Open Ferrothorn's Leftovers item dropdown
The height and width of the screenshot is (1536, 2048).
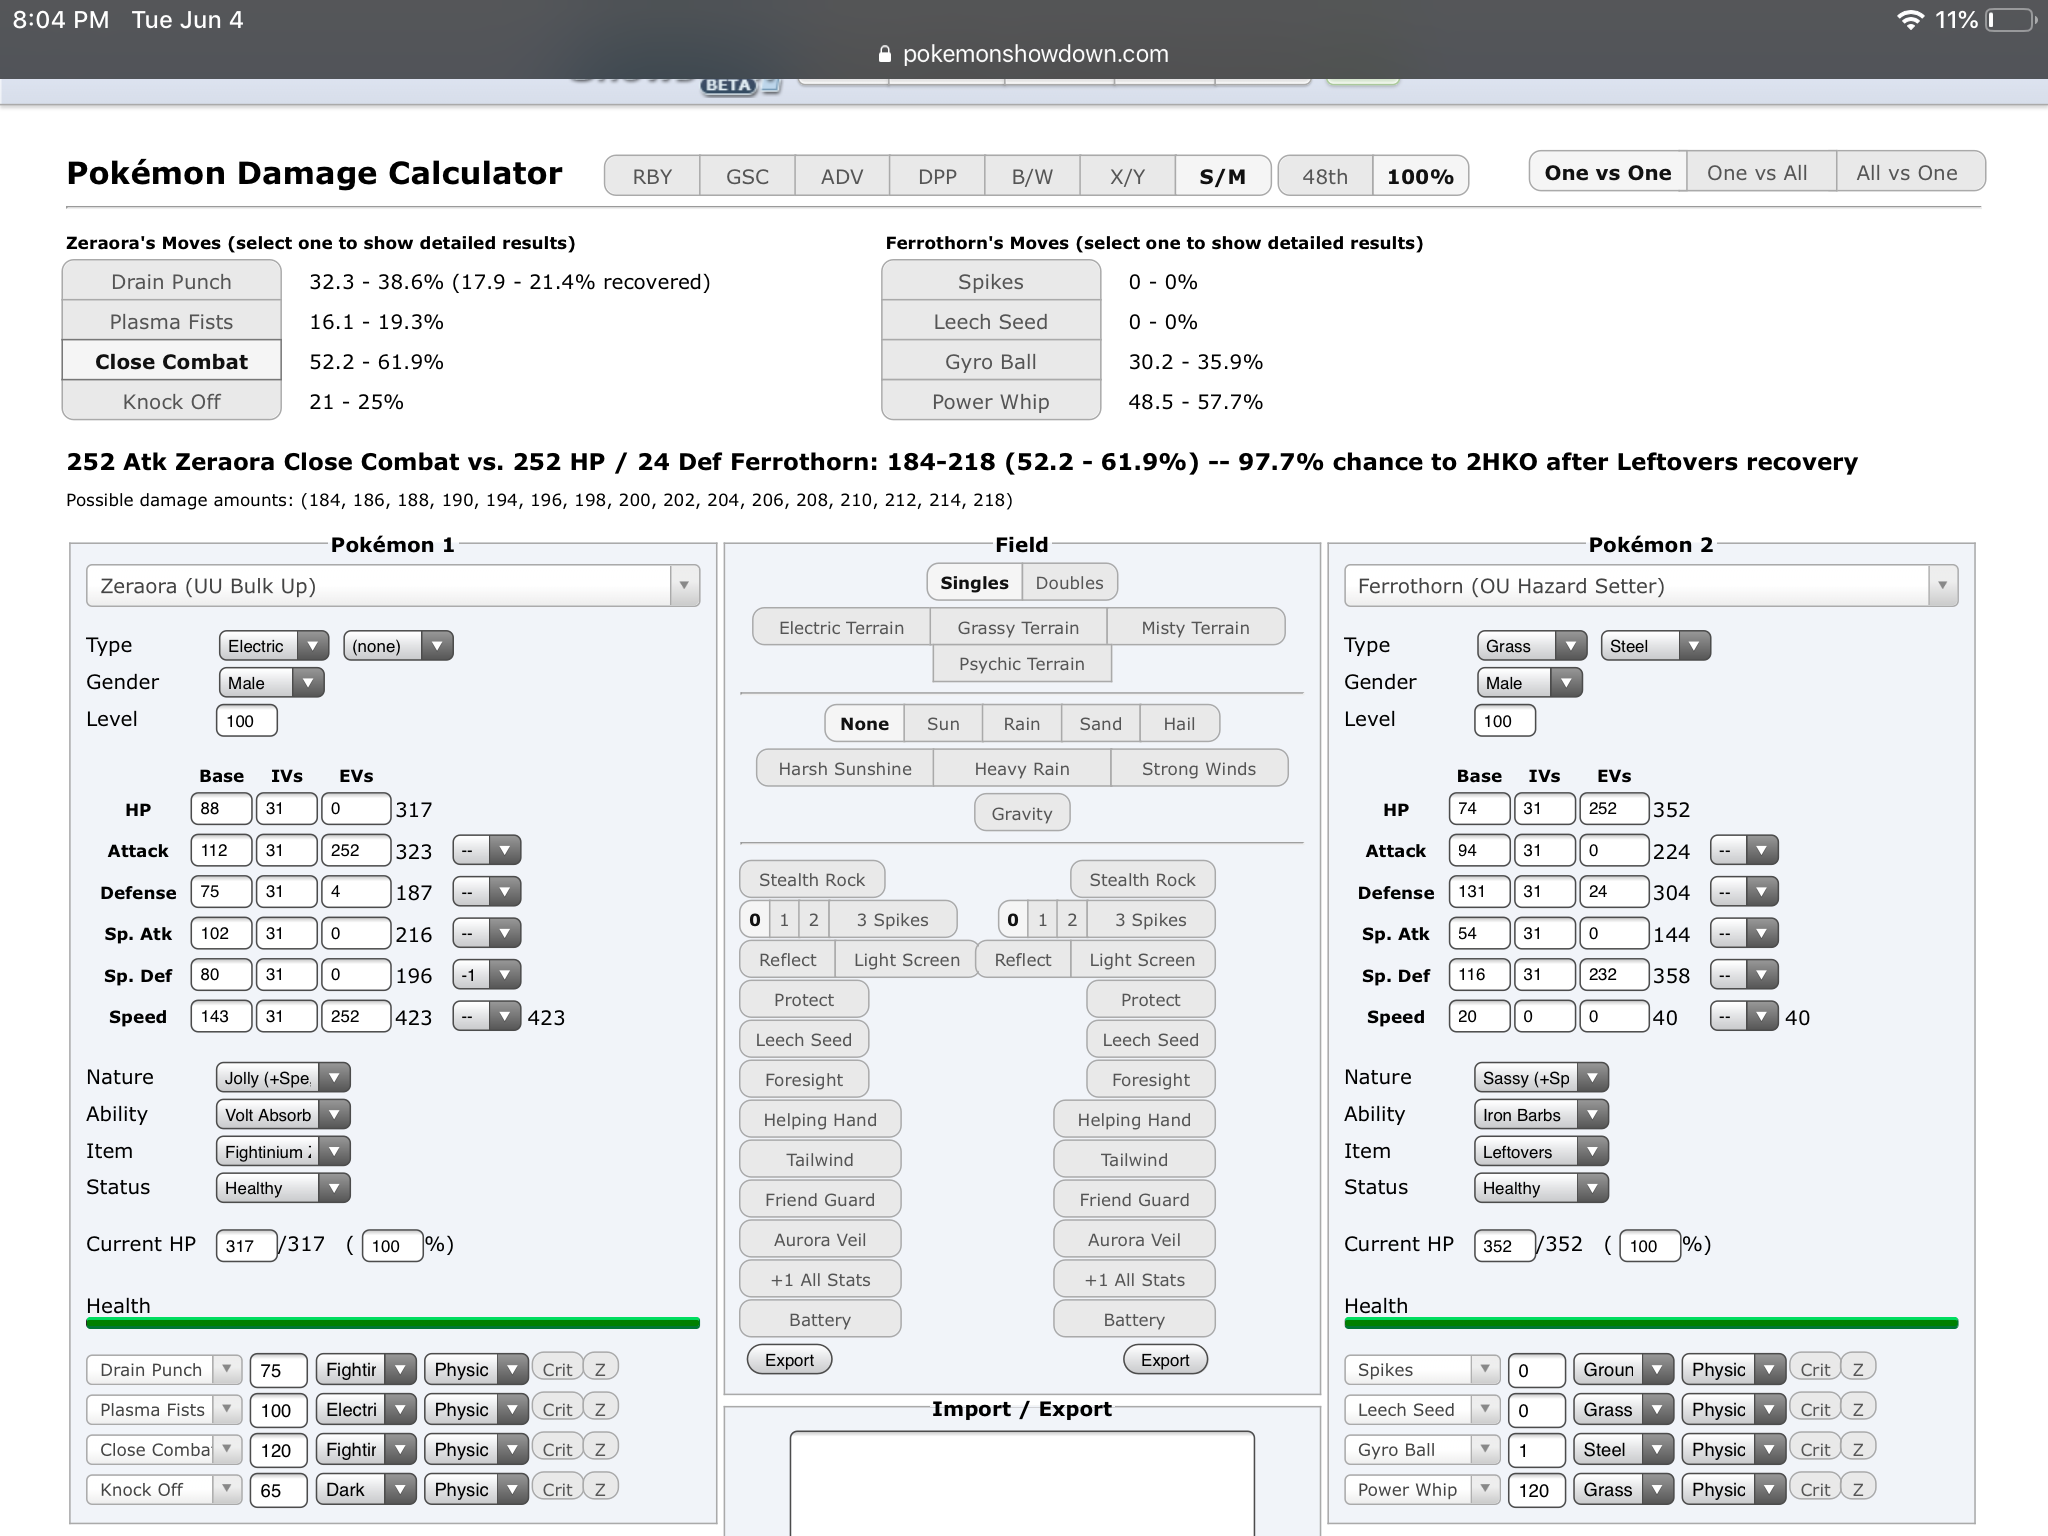tap(1541, 1151)
